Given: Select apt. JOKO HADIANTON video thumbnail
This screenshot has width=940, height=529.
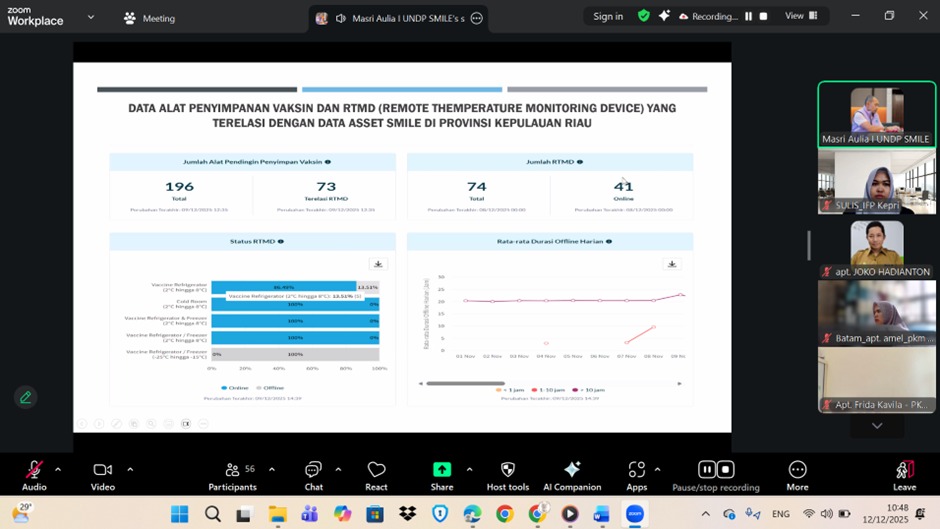Looking at the screenshot, I should (877, 246).
